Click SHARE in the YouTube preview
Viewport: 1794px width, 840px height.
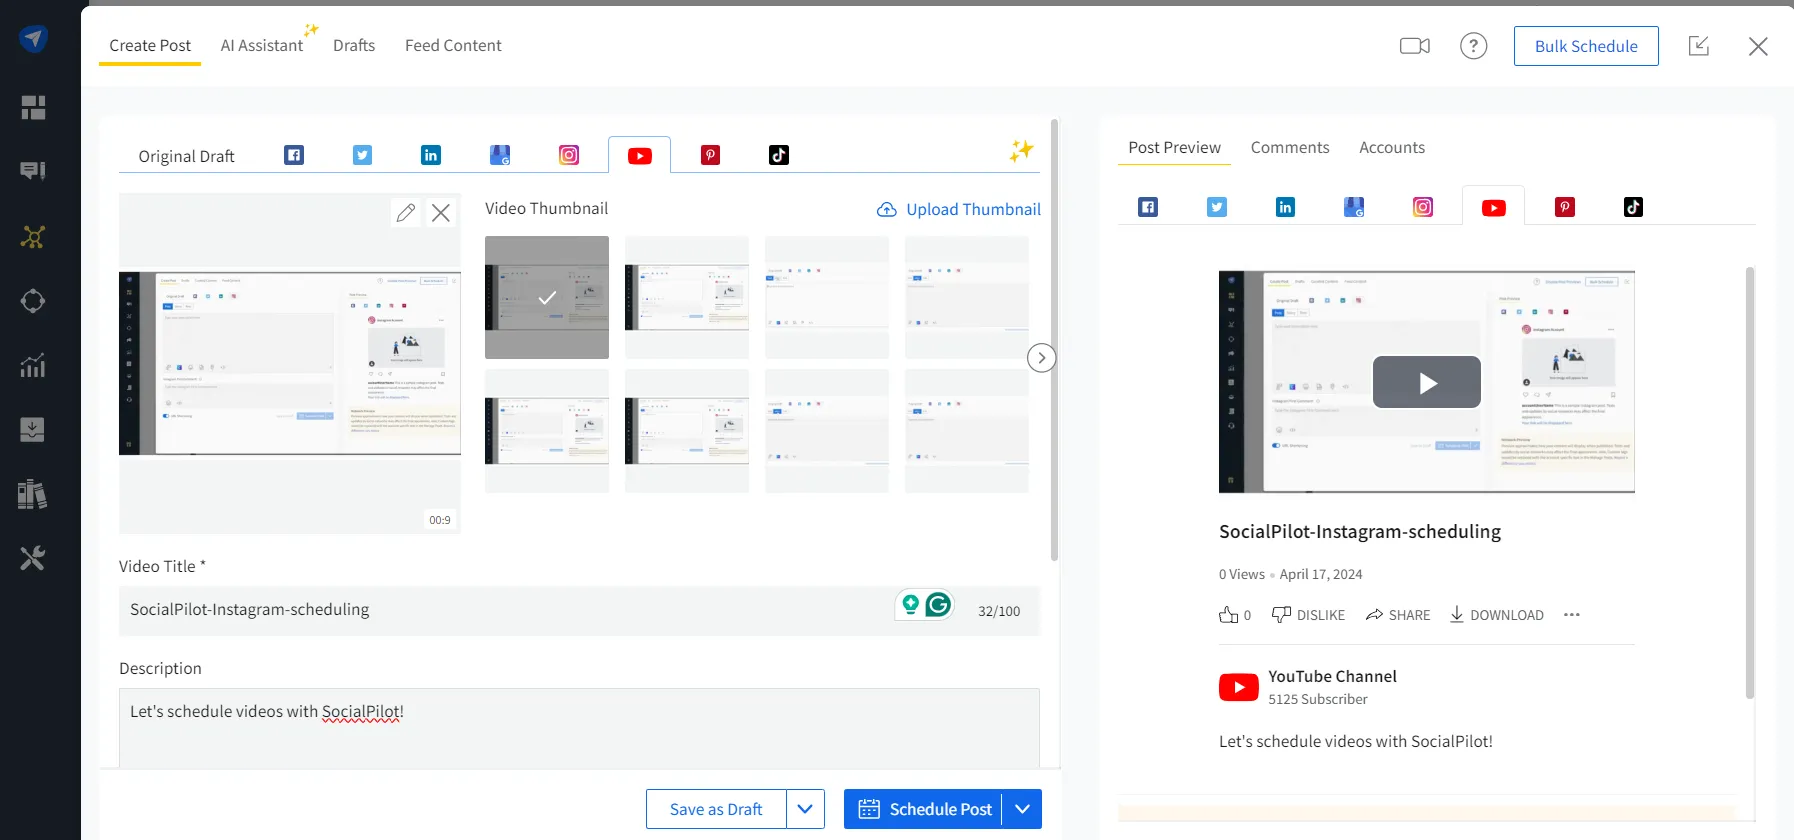pyautogui.click(x=1398, y=615)
